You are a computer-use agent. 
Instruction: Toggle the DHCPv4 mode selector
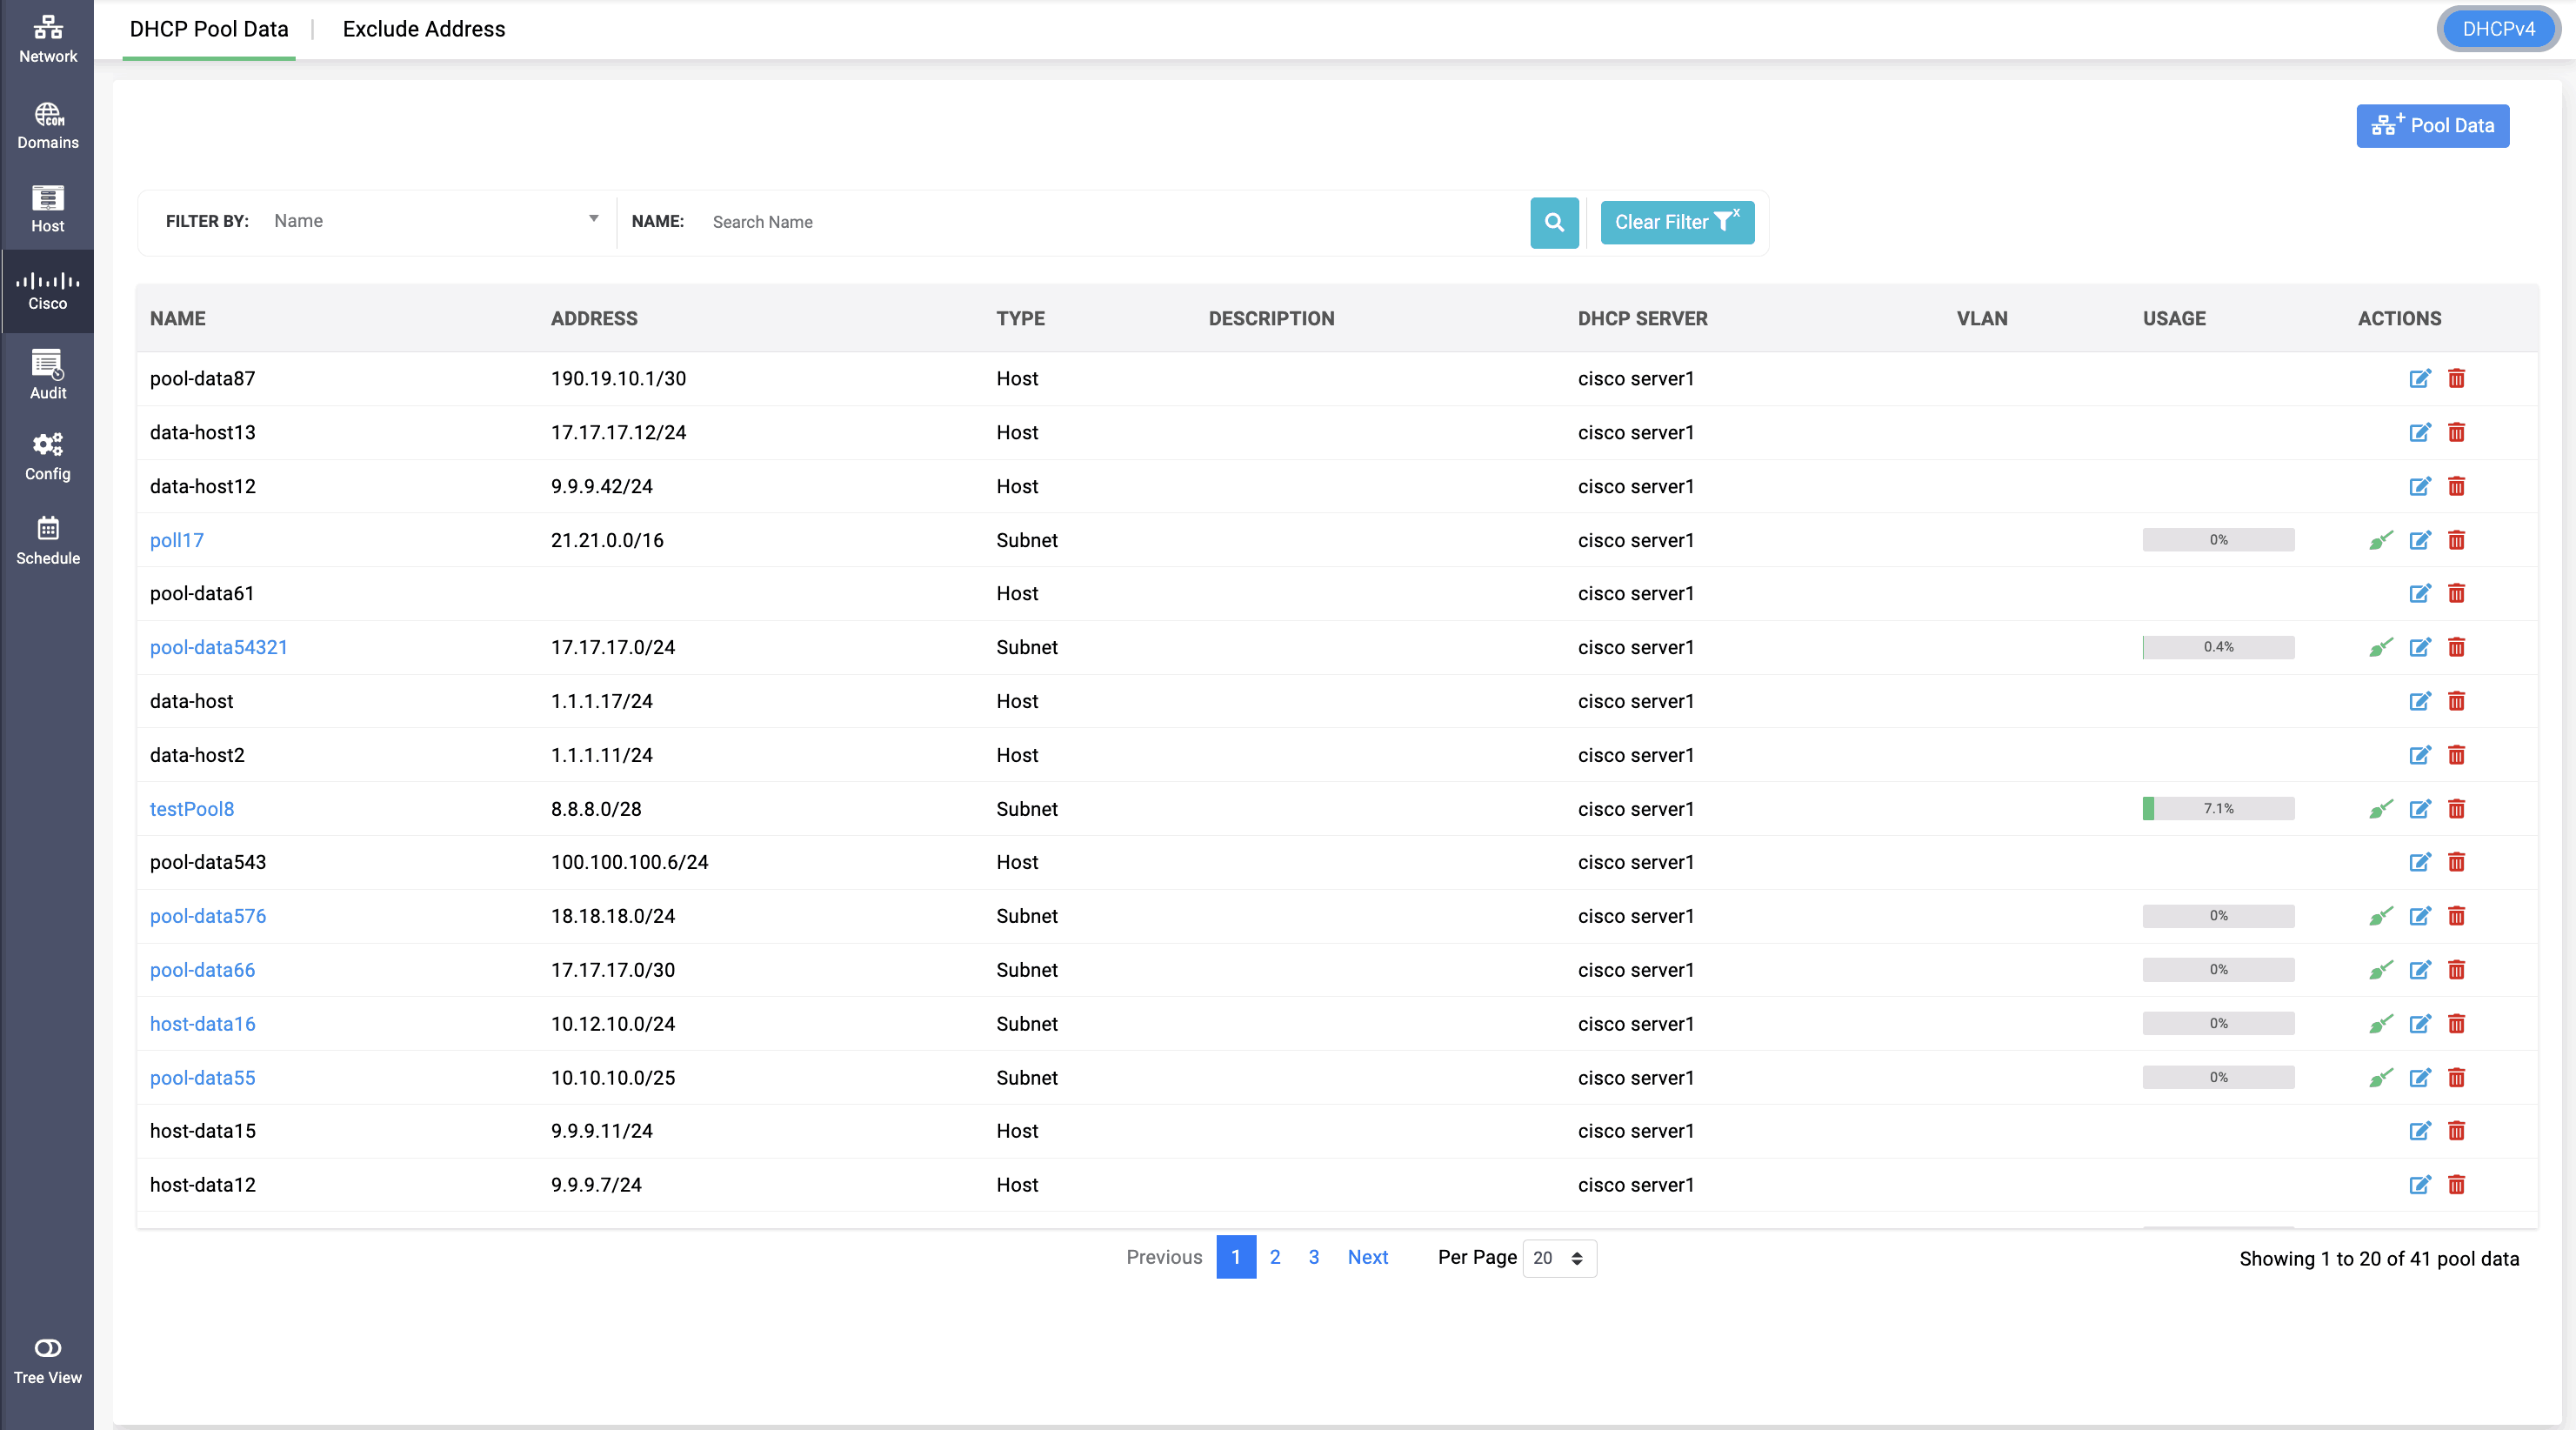pos(2497,28)
